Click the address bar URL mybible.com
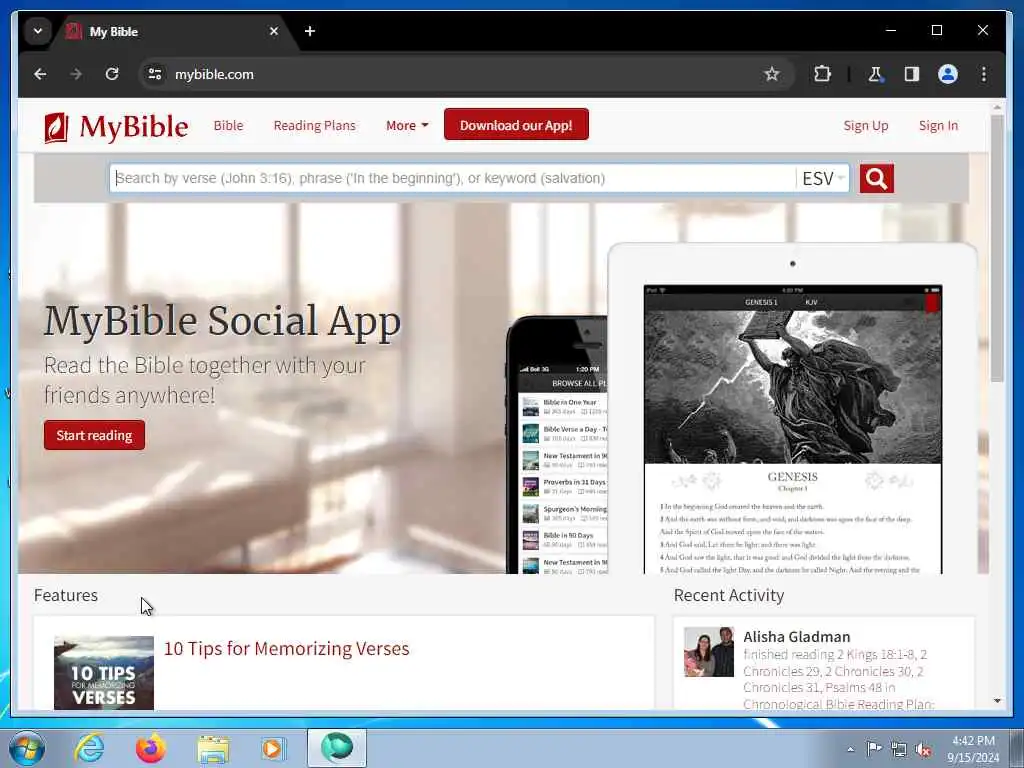This screenshot has height=768, width=1024. [x=214, y=74]
